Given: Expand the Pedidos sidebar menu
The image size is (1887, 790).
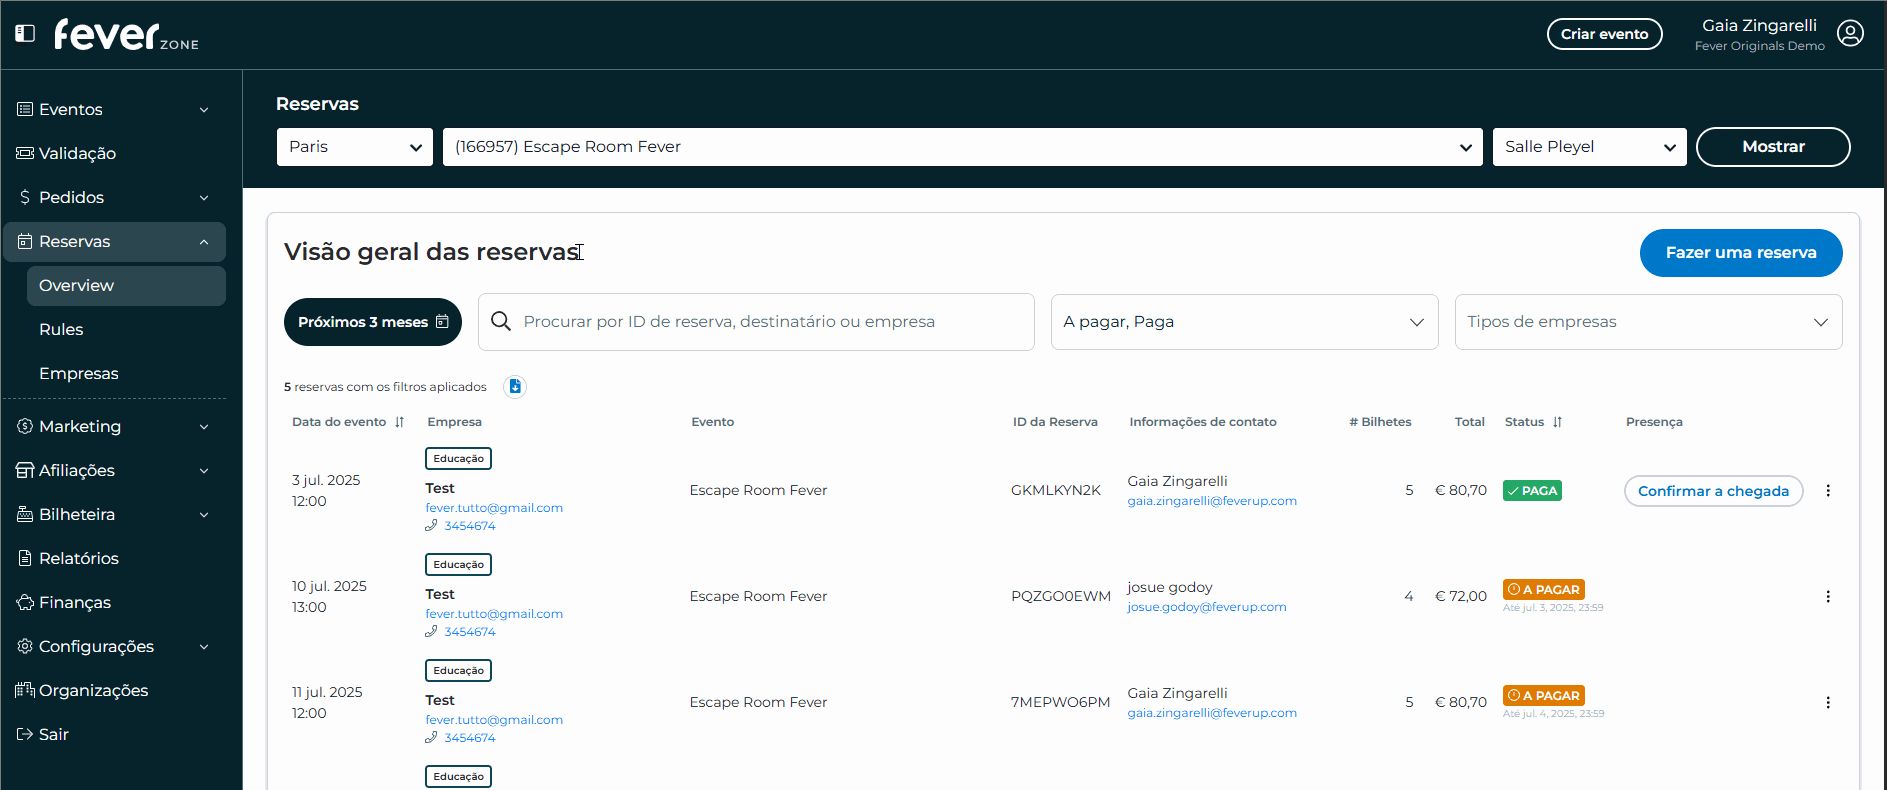Looking at the screenshot, I should coord(204,198).
